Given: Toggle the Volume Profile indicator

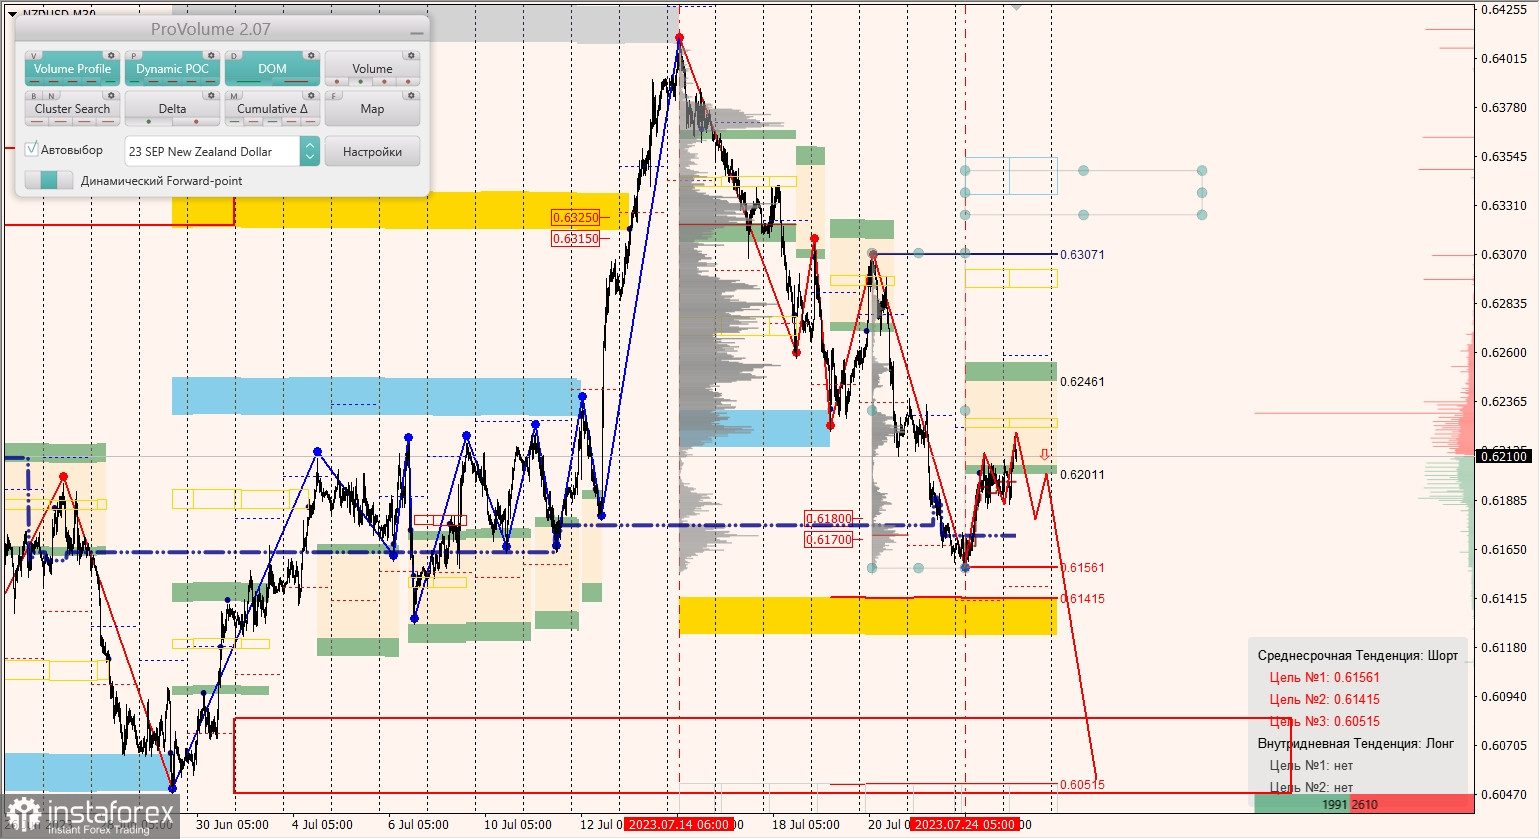Looking at the screenshot, I should pyautogui.click(x=72, y=69).
